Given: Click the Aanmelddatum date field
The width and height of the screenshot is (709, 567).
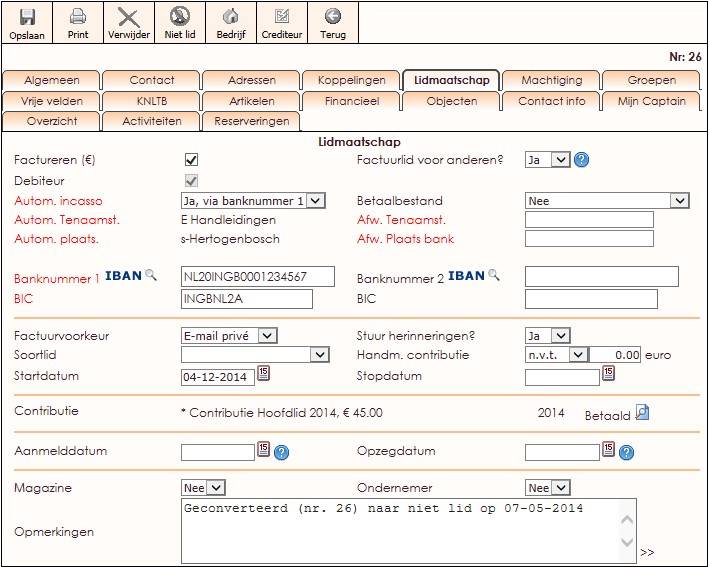Looking at the screenshot, I should tap(218, 452).
